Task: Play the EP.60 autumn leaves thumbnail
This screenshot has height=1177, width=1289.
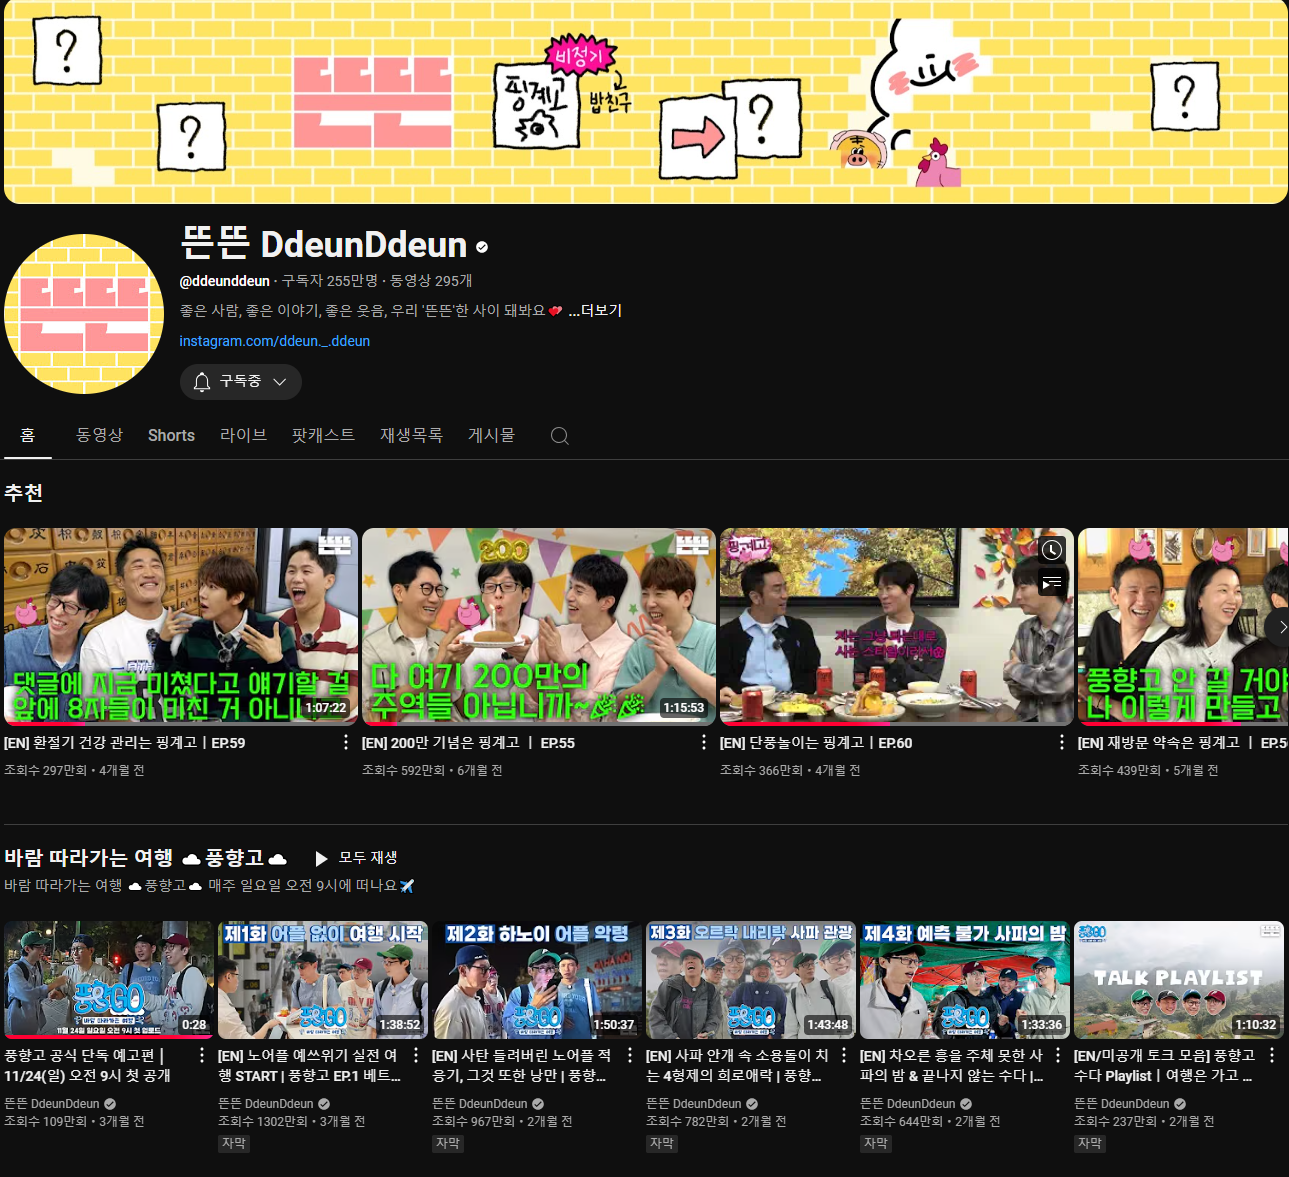Action: tap(897, 626)
